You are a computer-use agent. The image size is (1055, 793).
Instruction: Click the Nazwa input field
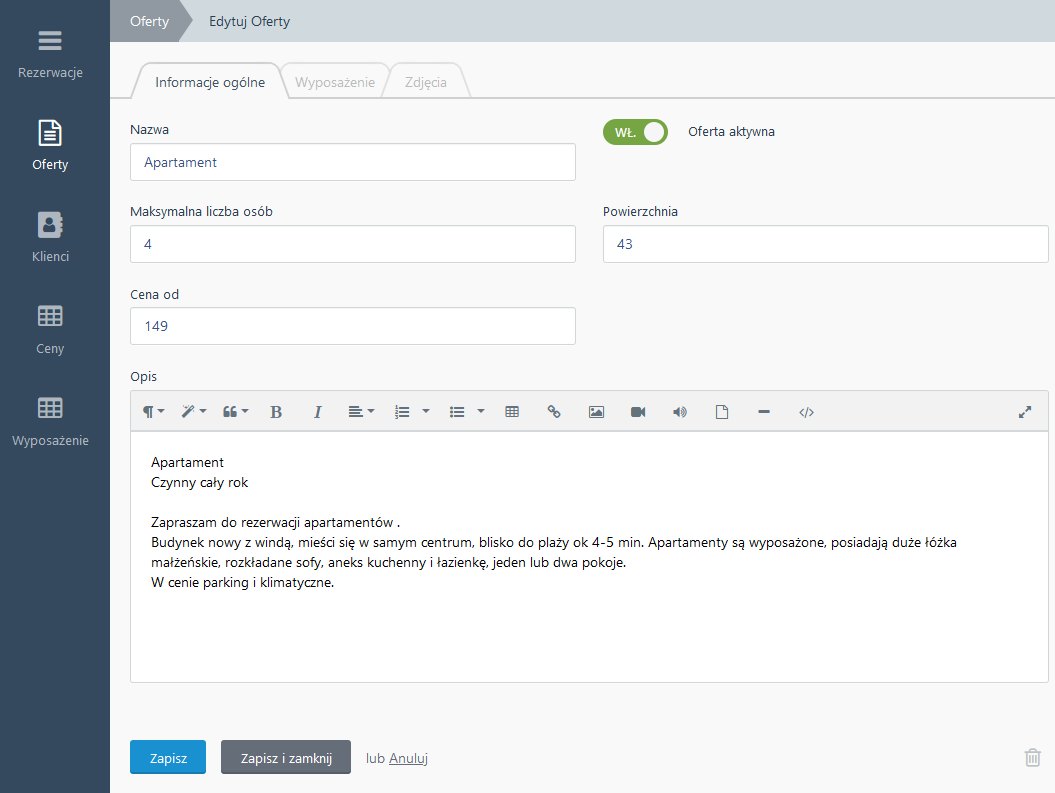point(353,162)
